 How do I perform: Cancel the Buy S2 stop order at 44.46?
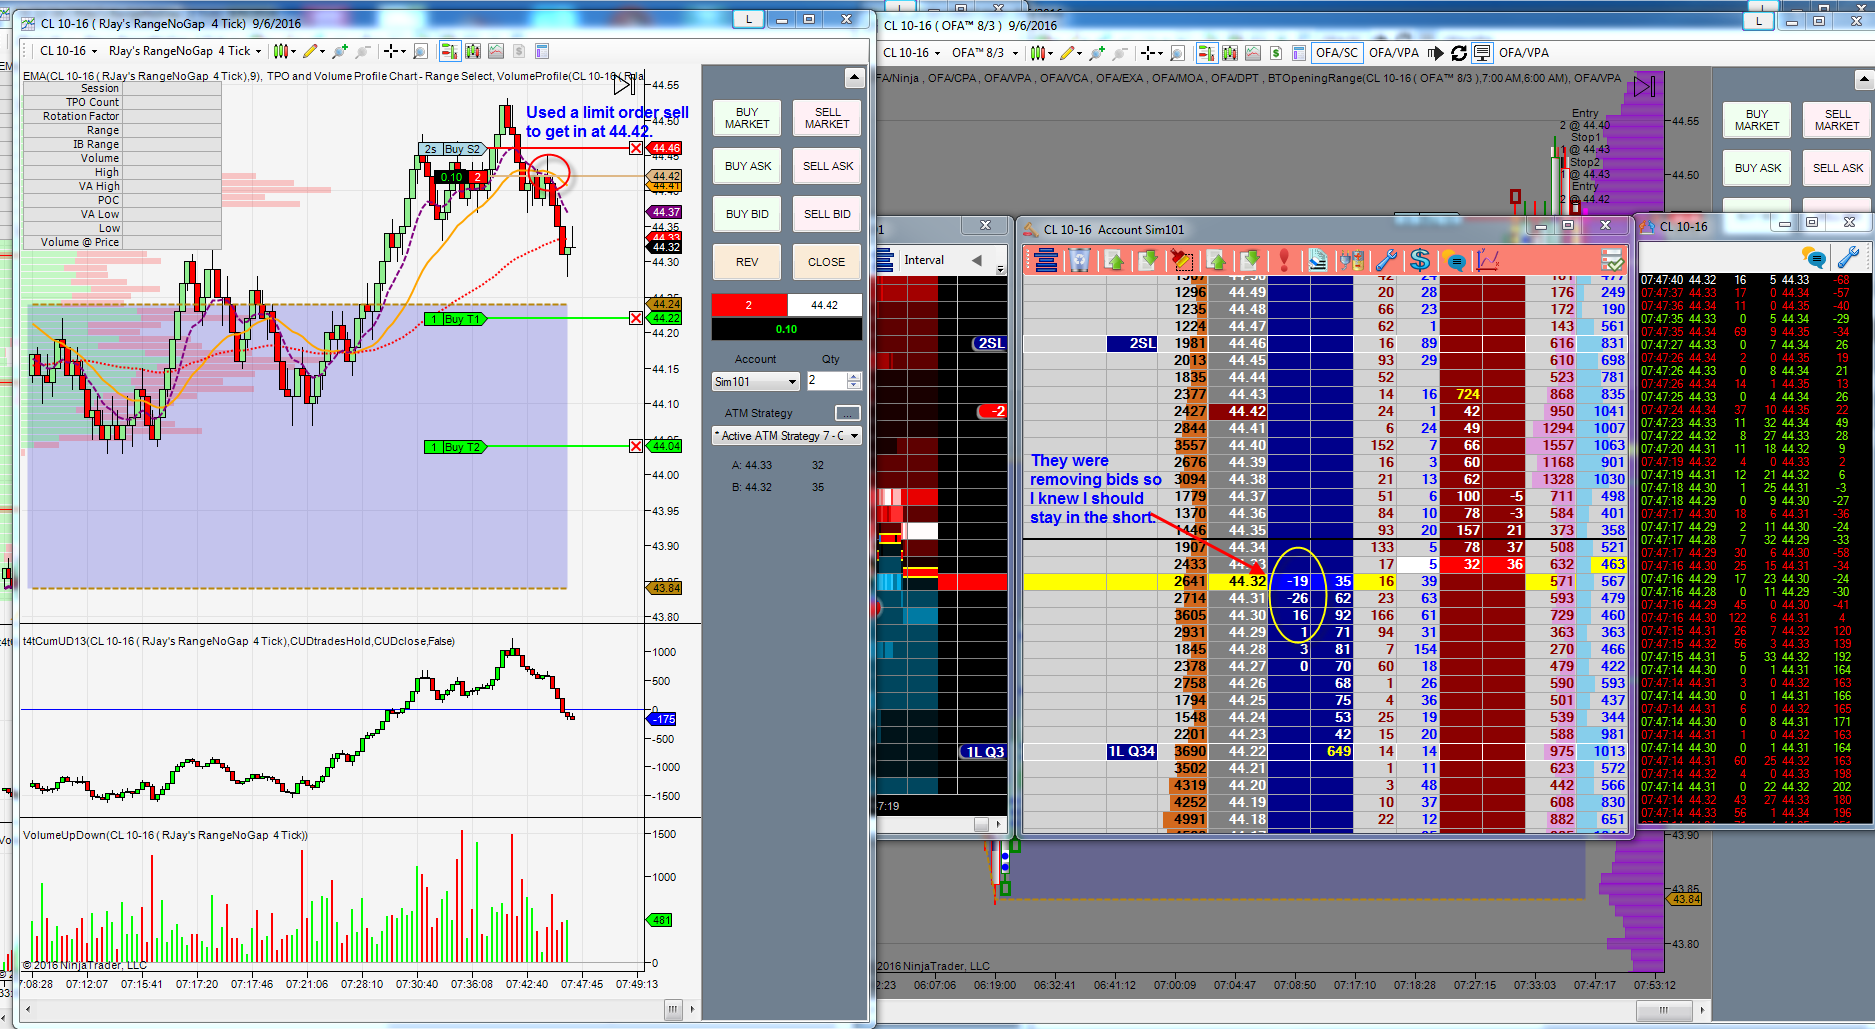tap(636, 148)
